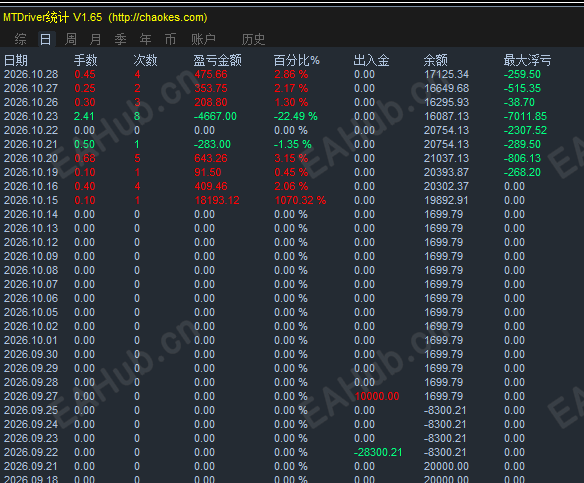Switch to the 综 summary tab
The height and width of the screenshot is (483, 584).
pos(20,39)
